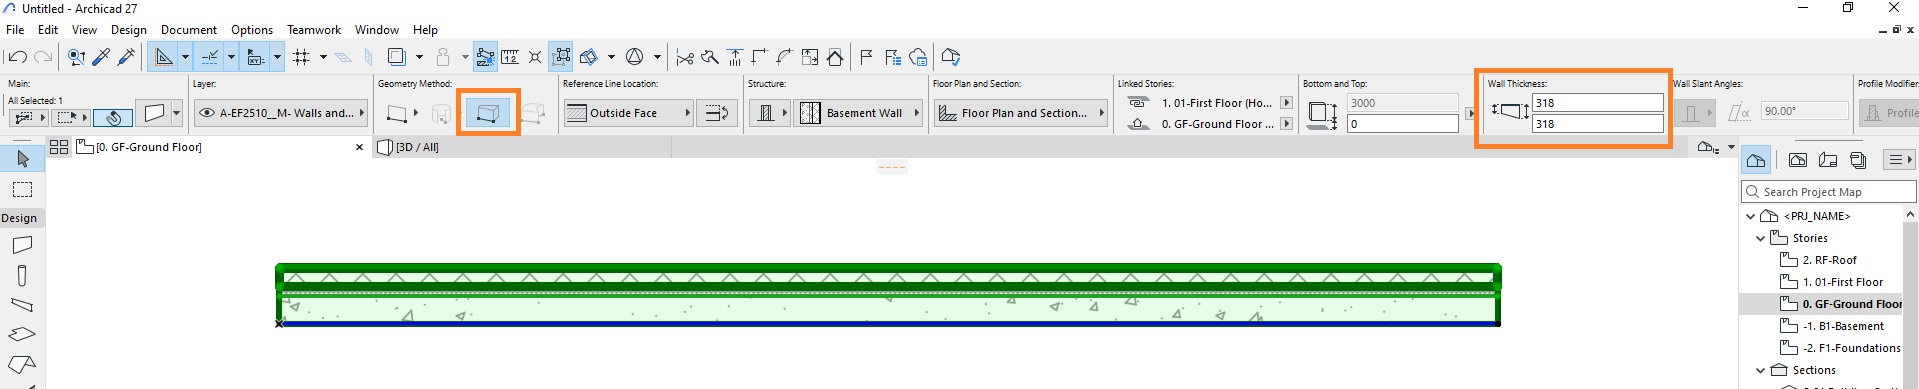1919x389 pixels.
Task: Click the Search Project Map field
Action: point(1828,192)
